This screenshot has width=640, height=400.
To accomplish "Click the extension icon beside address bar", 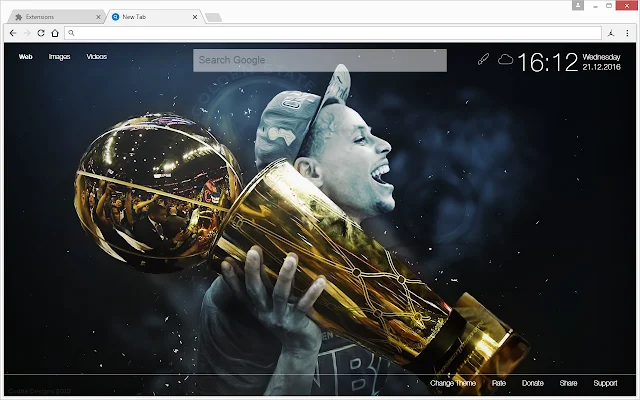I will [x=611, y=33].
